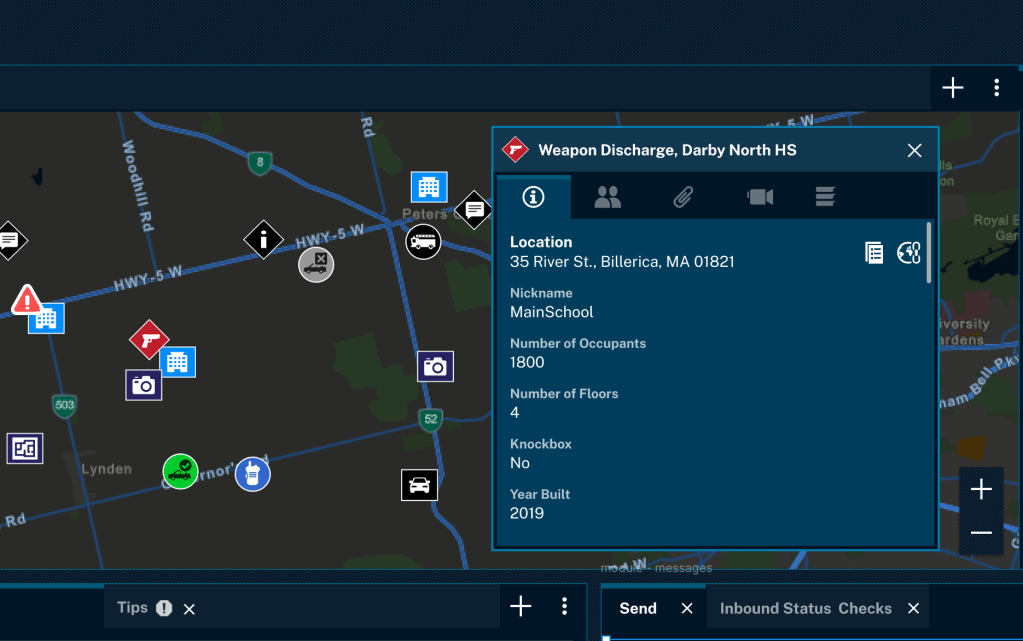The image size is (1023, 641).
Task: Open the location document list icon
Action: click(x=874, y=253)
